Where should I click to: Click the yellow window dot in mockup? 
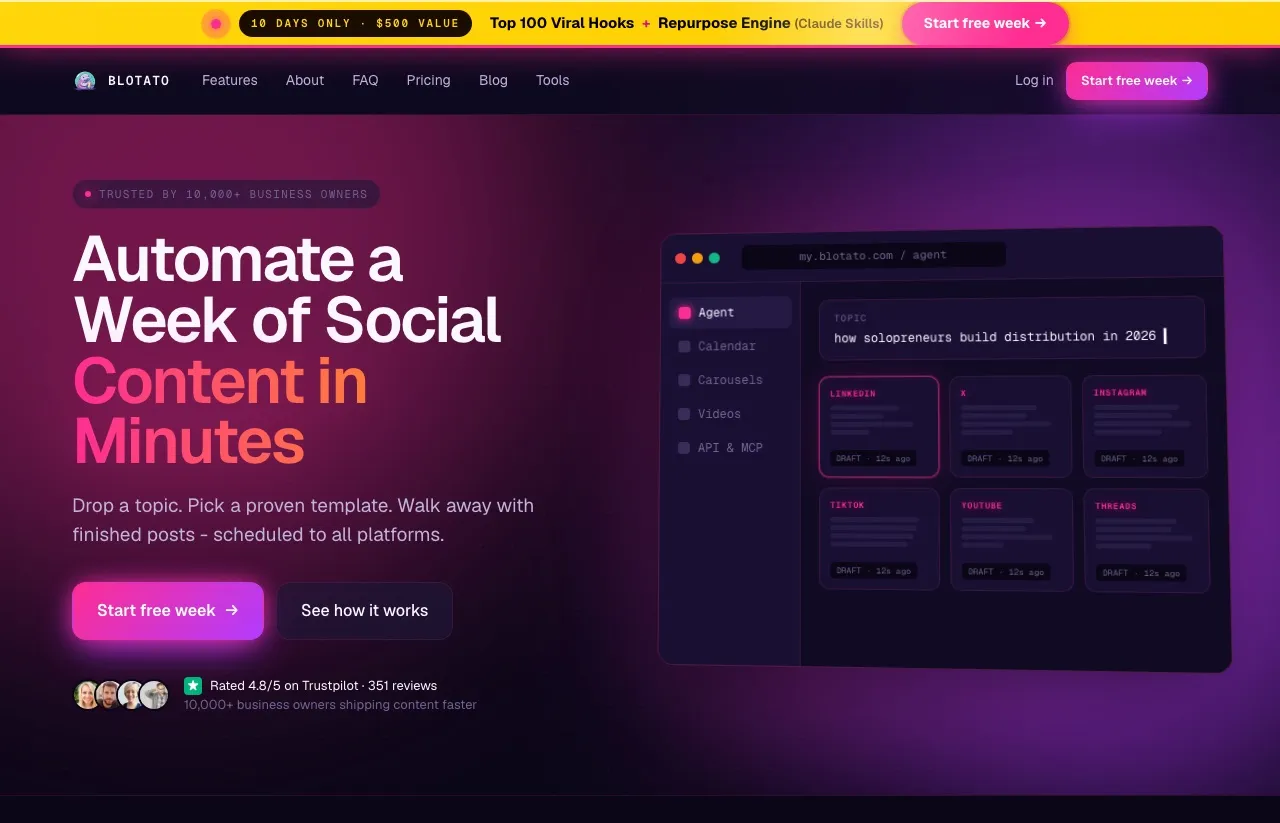698,258
